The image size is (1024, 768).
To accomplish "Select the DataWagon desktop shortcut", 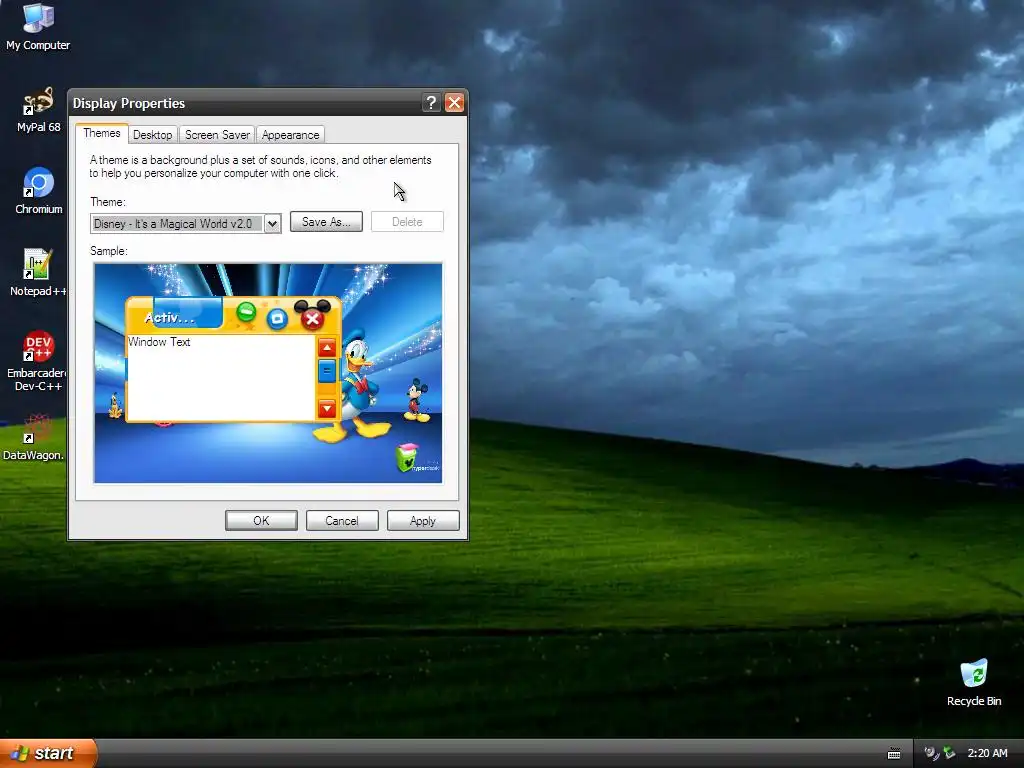I will pos(34,436).
